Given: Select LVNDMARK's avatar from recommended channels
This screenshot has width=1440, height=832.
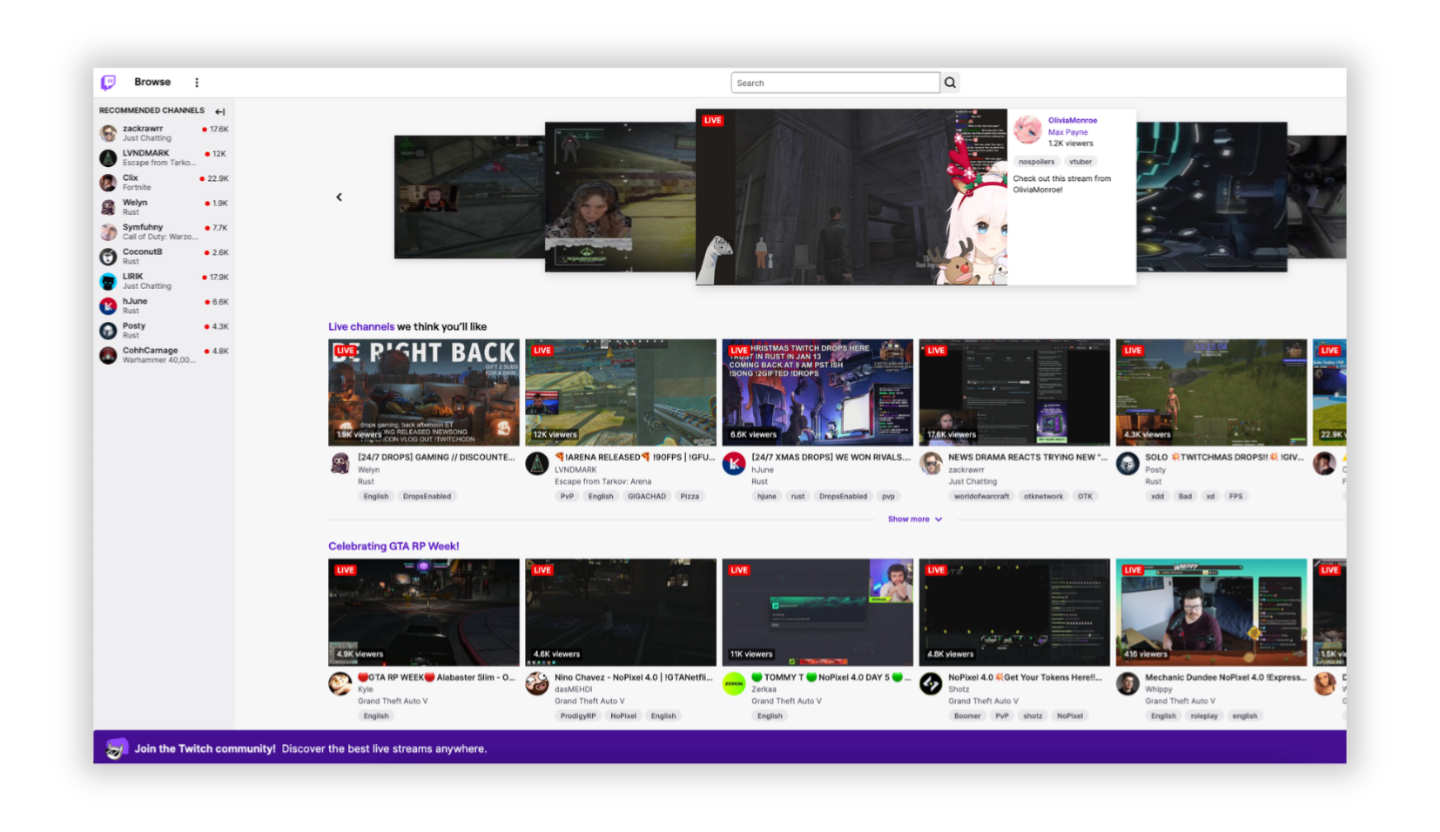Looking at the screenshot, I should click(x=107, y=157).
